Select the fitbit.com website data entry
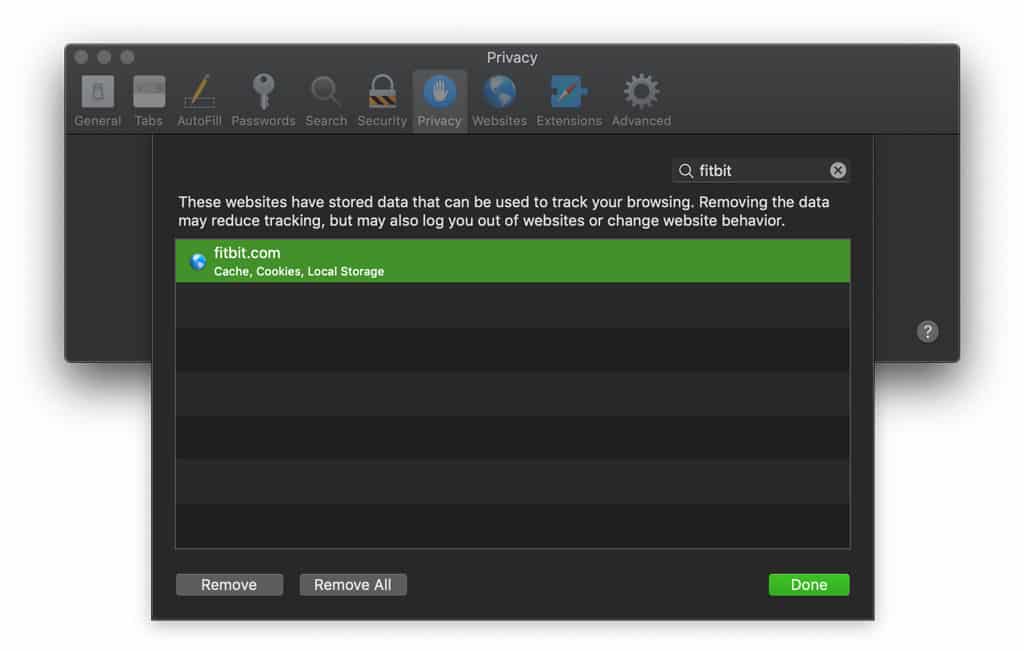 click(512, 261)
